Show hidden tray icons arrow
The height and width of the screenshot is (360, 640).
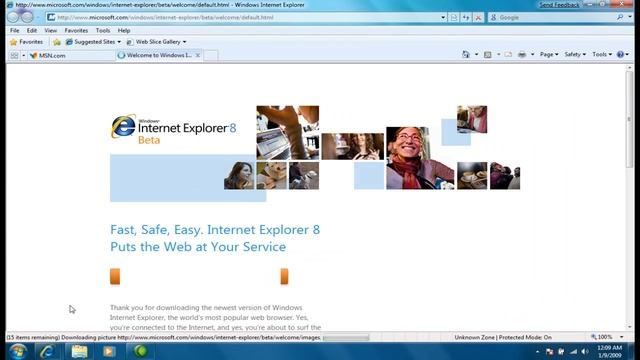(538, 351)
